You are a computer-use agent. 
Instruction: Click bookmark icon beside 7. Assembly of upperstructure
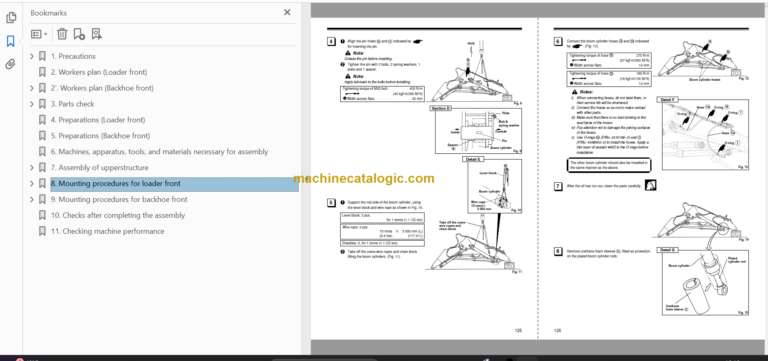(43, 168)
